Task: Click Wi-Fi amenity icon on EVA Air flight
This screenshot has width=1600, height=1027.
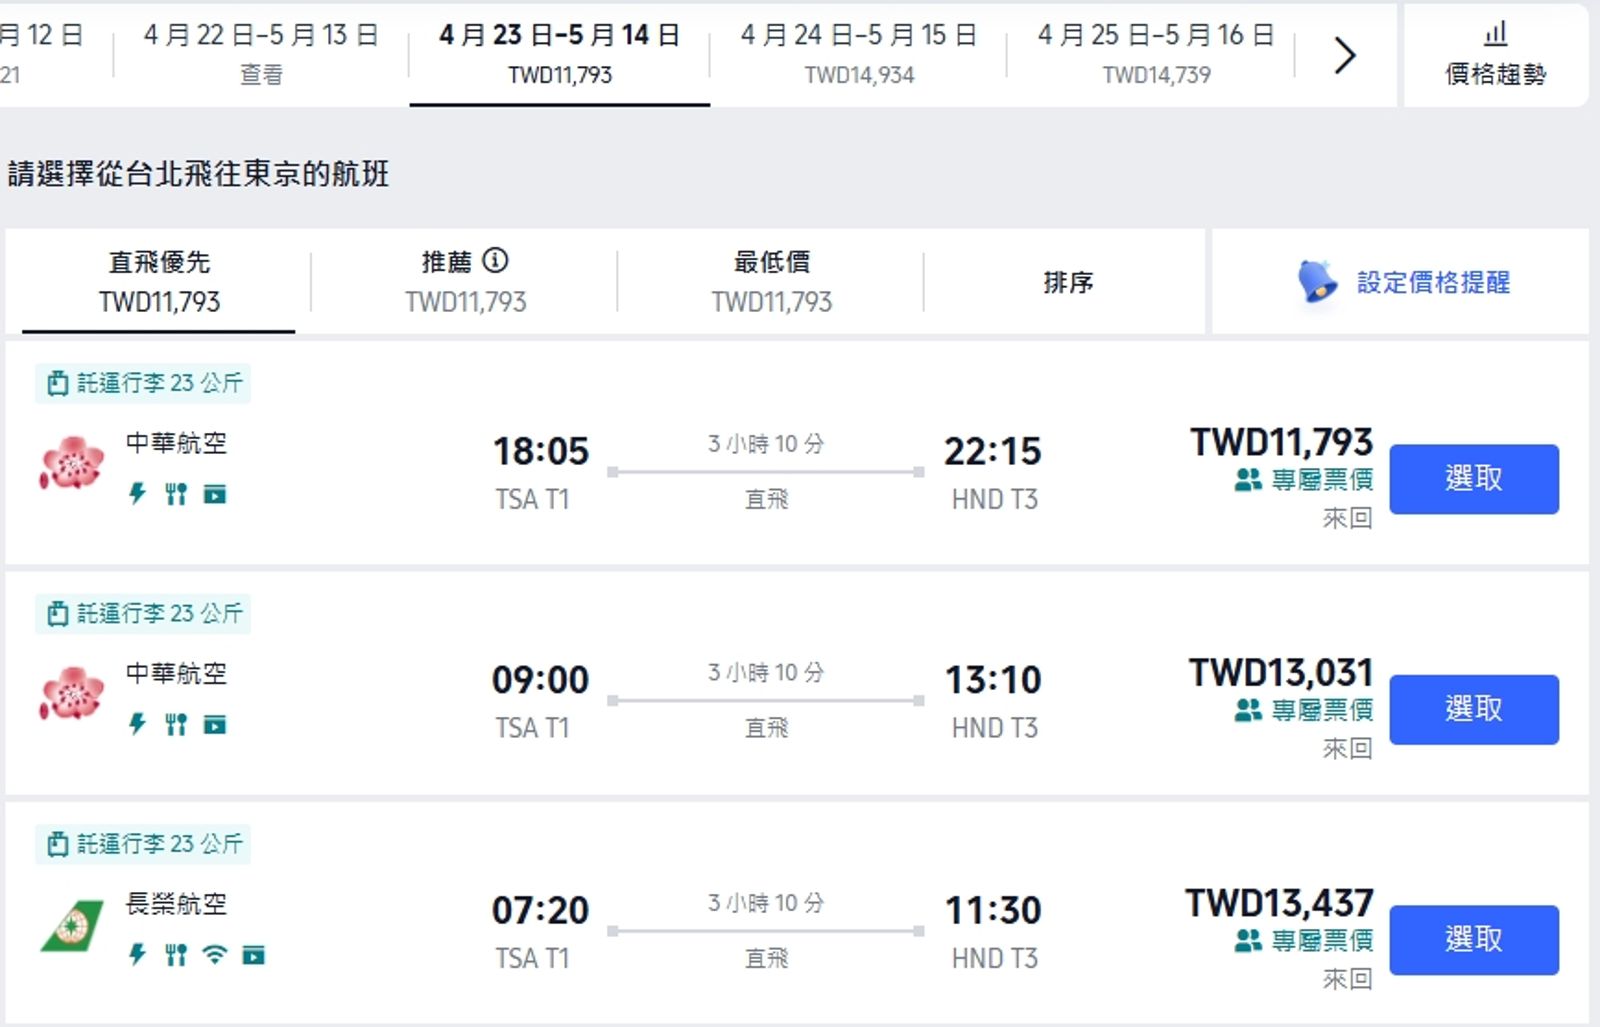Action: point(214,955)
